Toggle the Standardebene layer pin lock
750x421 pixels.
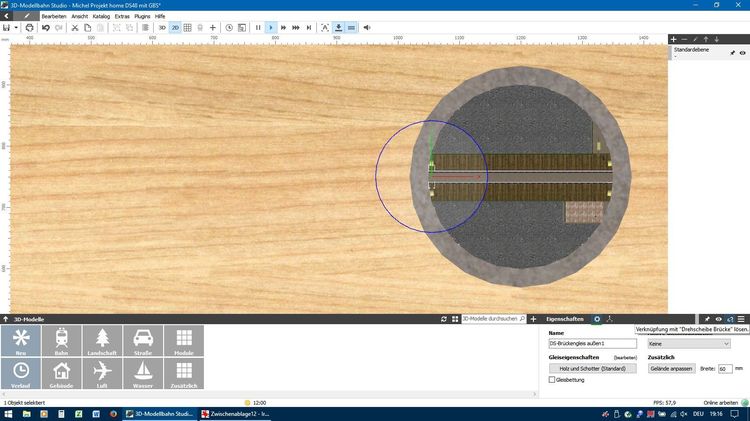(732, 53)
